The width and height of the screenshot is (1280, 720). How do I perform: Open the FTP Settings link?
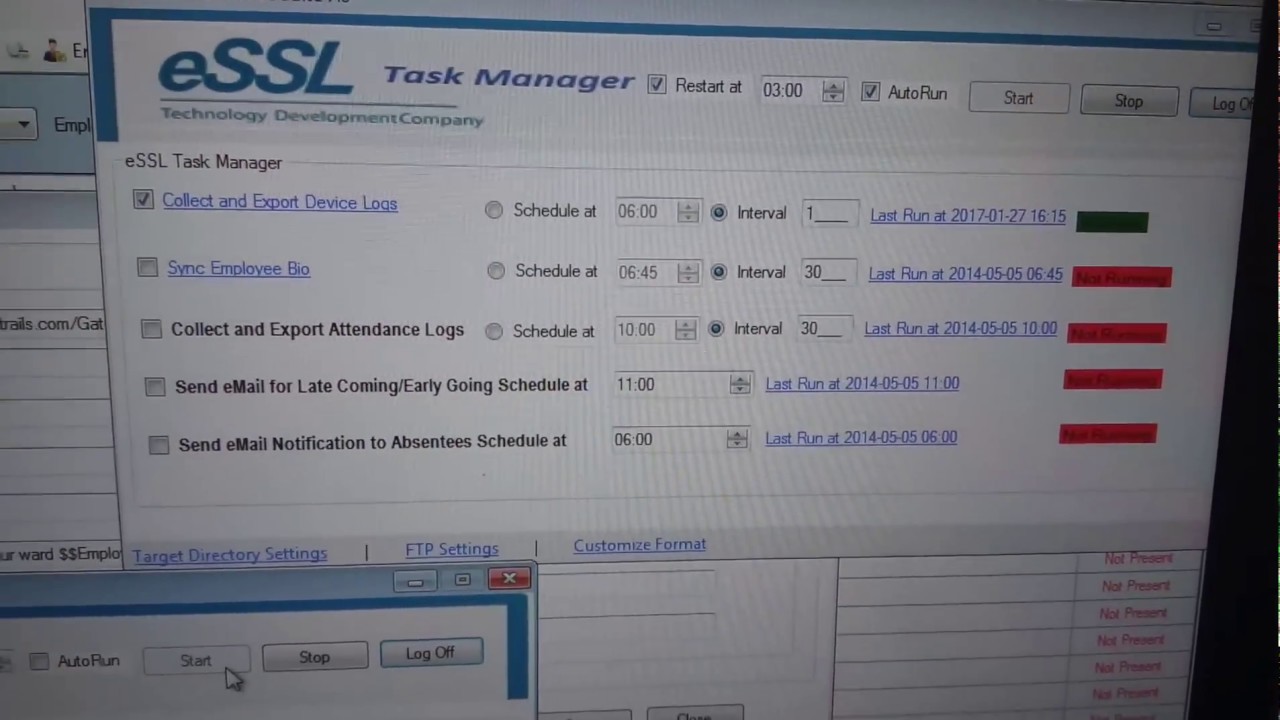[452, 549]
